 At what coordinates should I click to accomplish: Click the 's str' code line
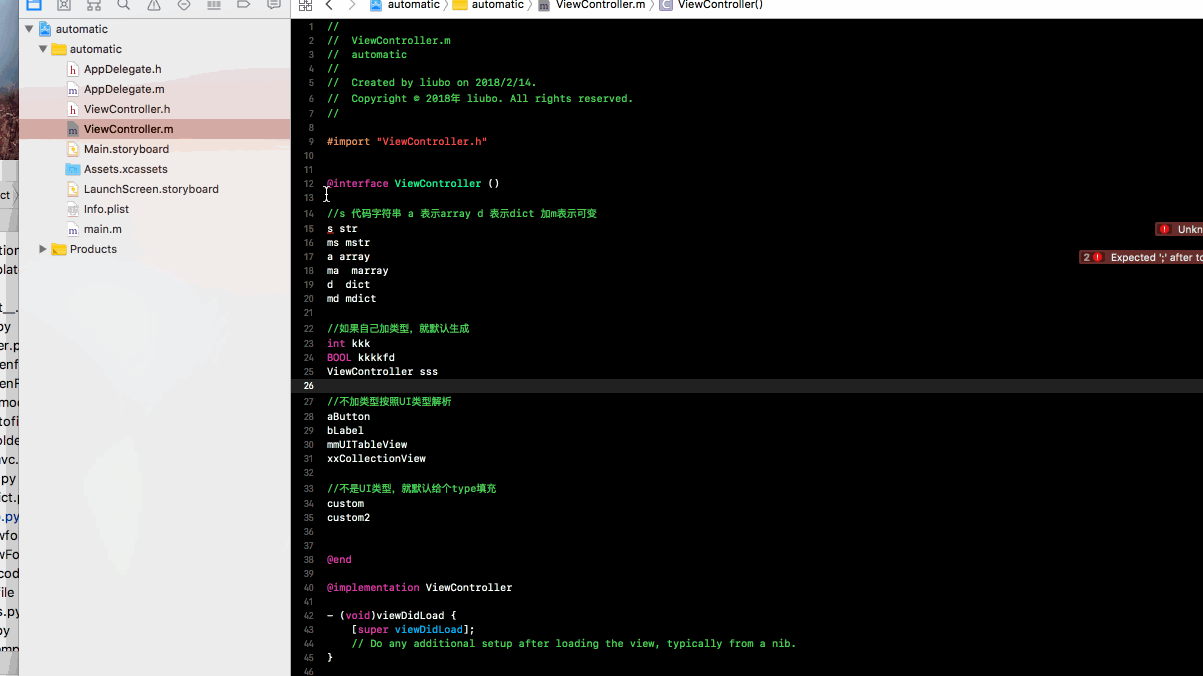(342, 229)
